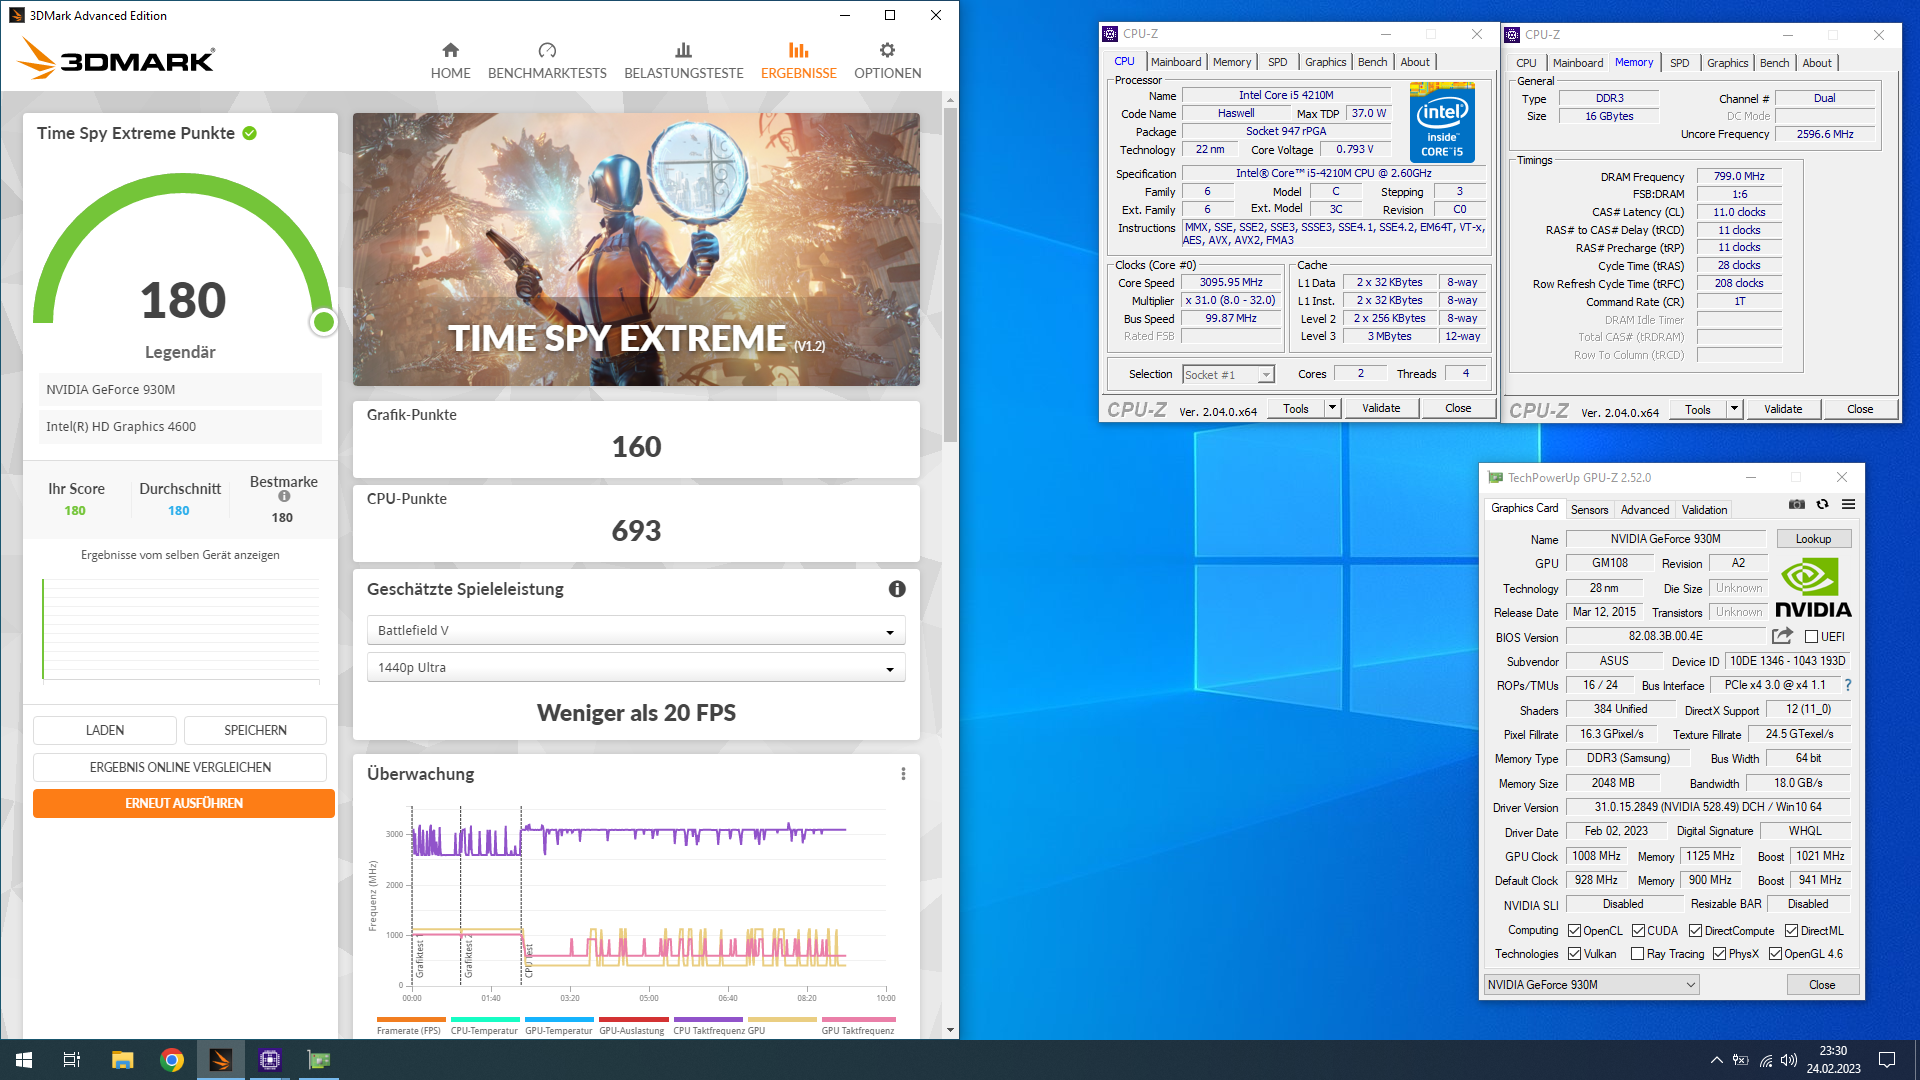Open Benchmarktests section
Screen dimensions: 1920x1080
(x=547, y=61)
